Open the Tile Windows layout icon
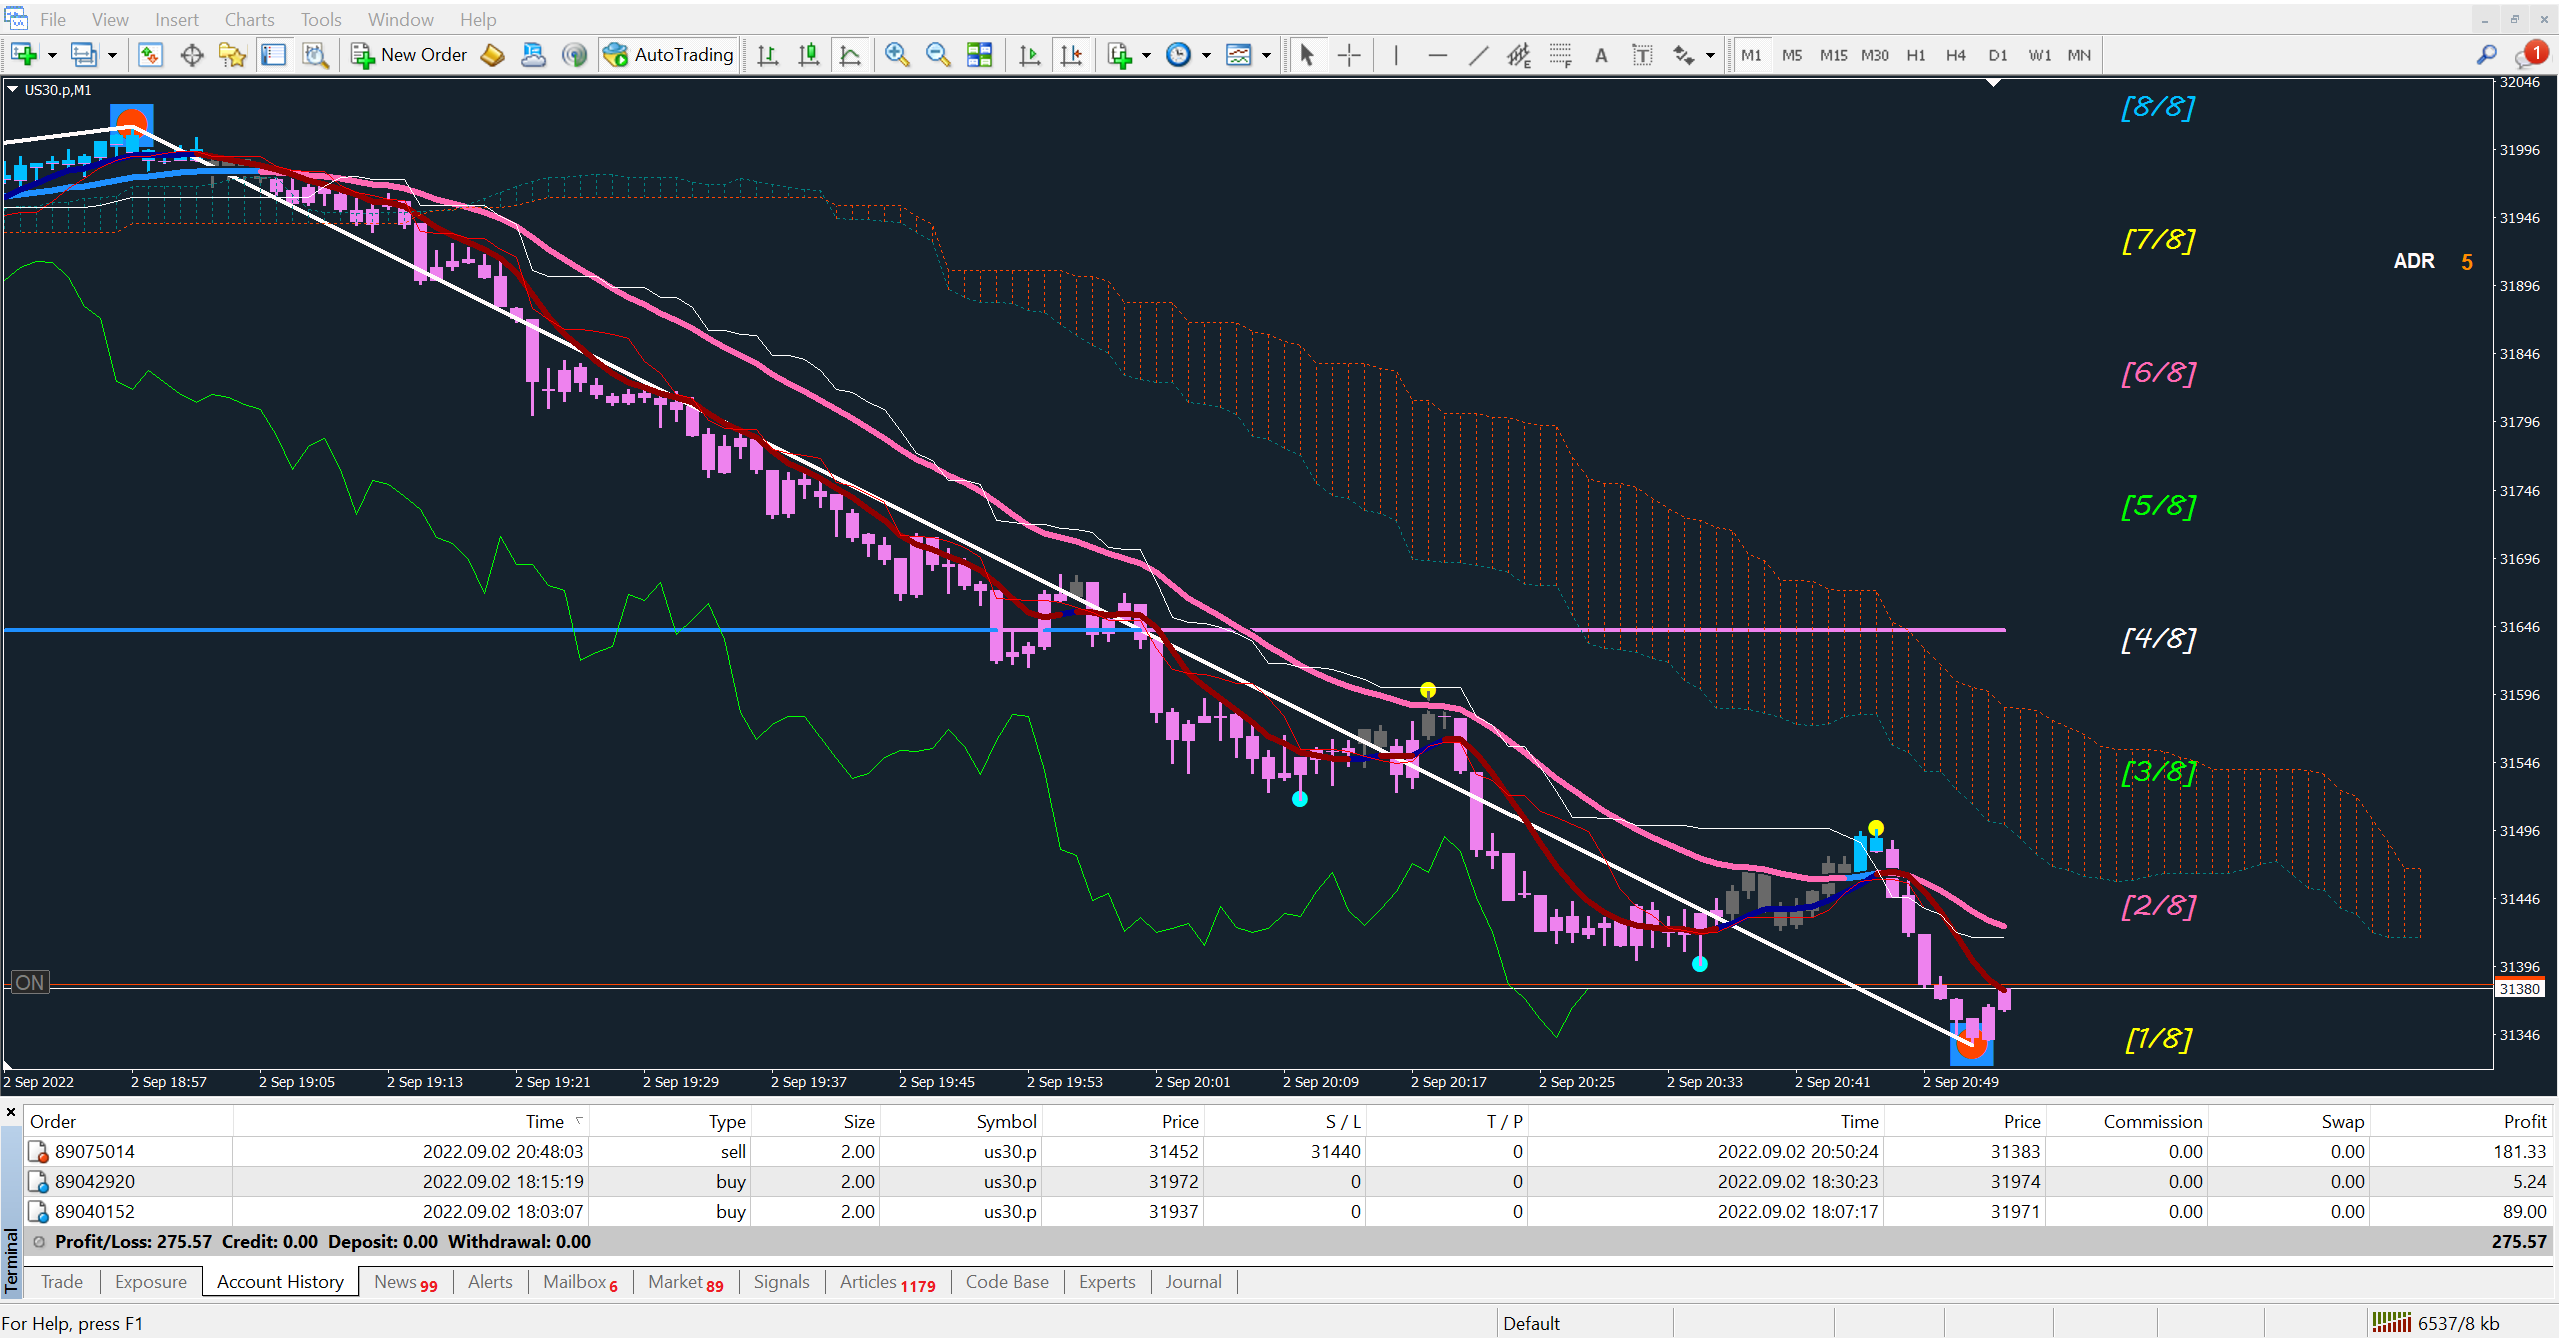2559x1338 pixels. [x=980, y=55]
